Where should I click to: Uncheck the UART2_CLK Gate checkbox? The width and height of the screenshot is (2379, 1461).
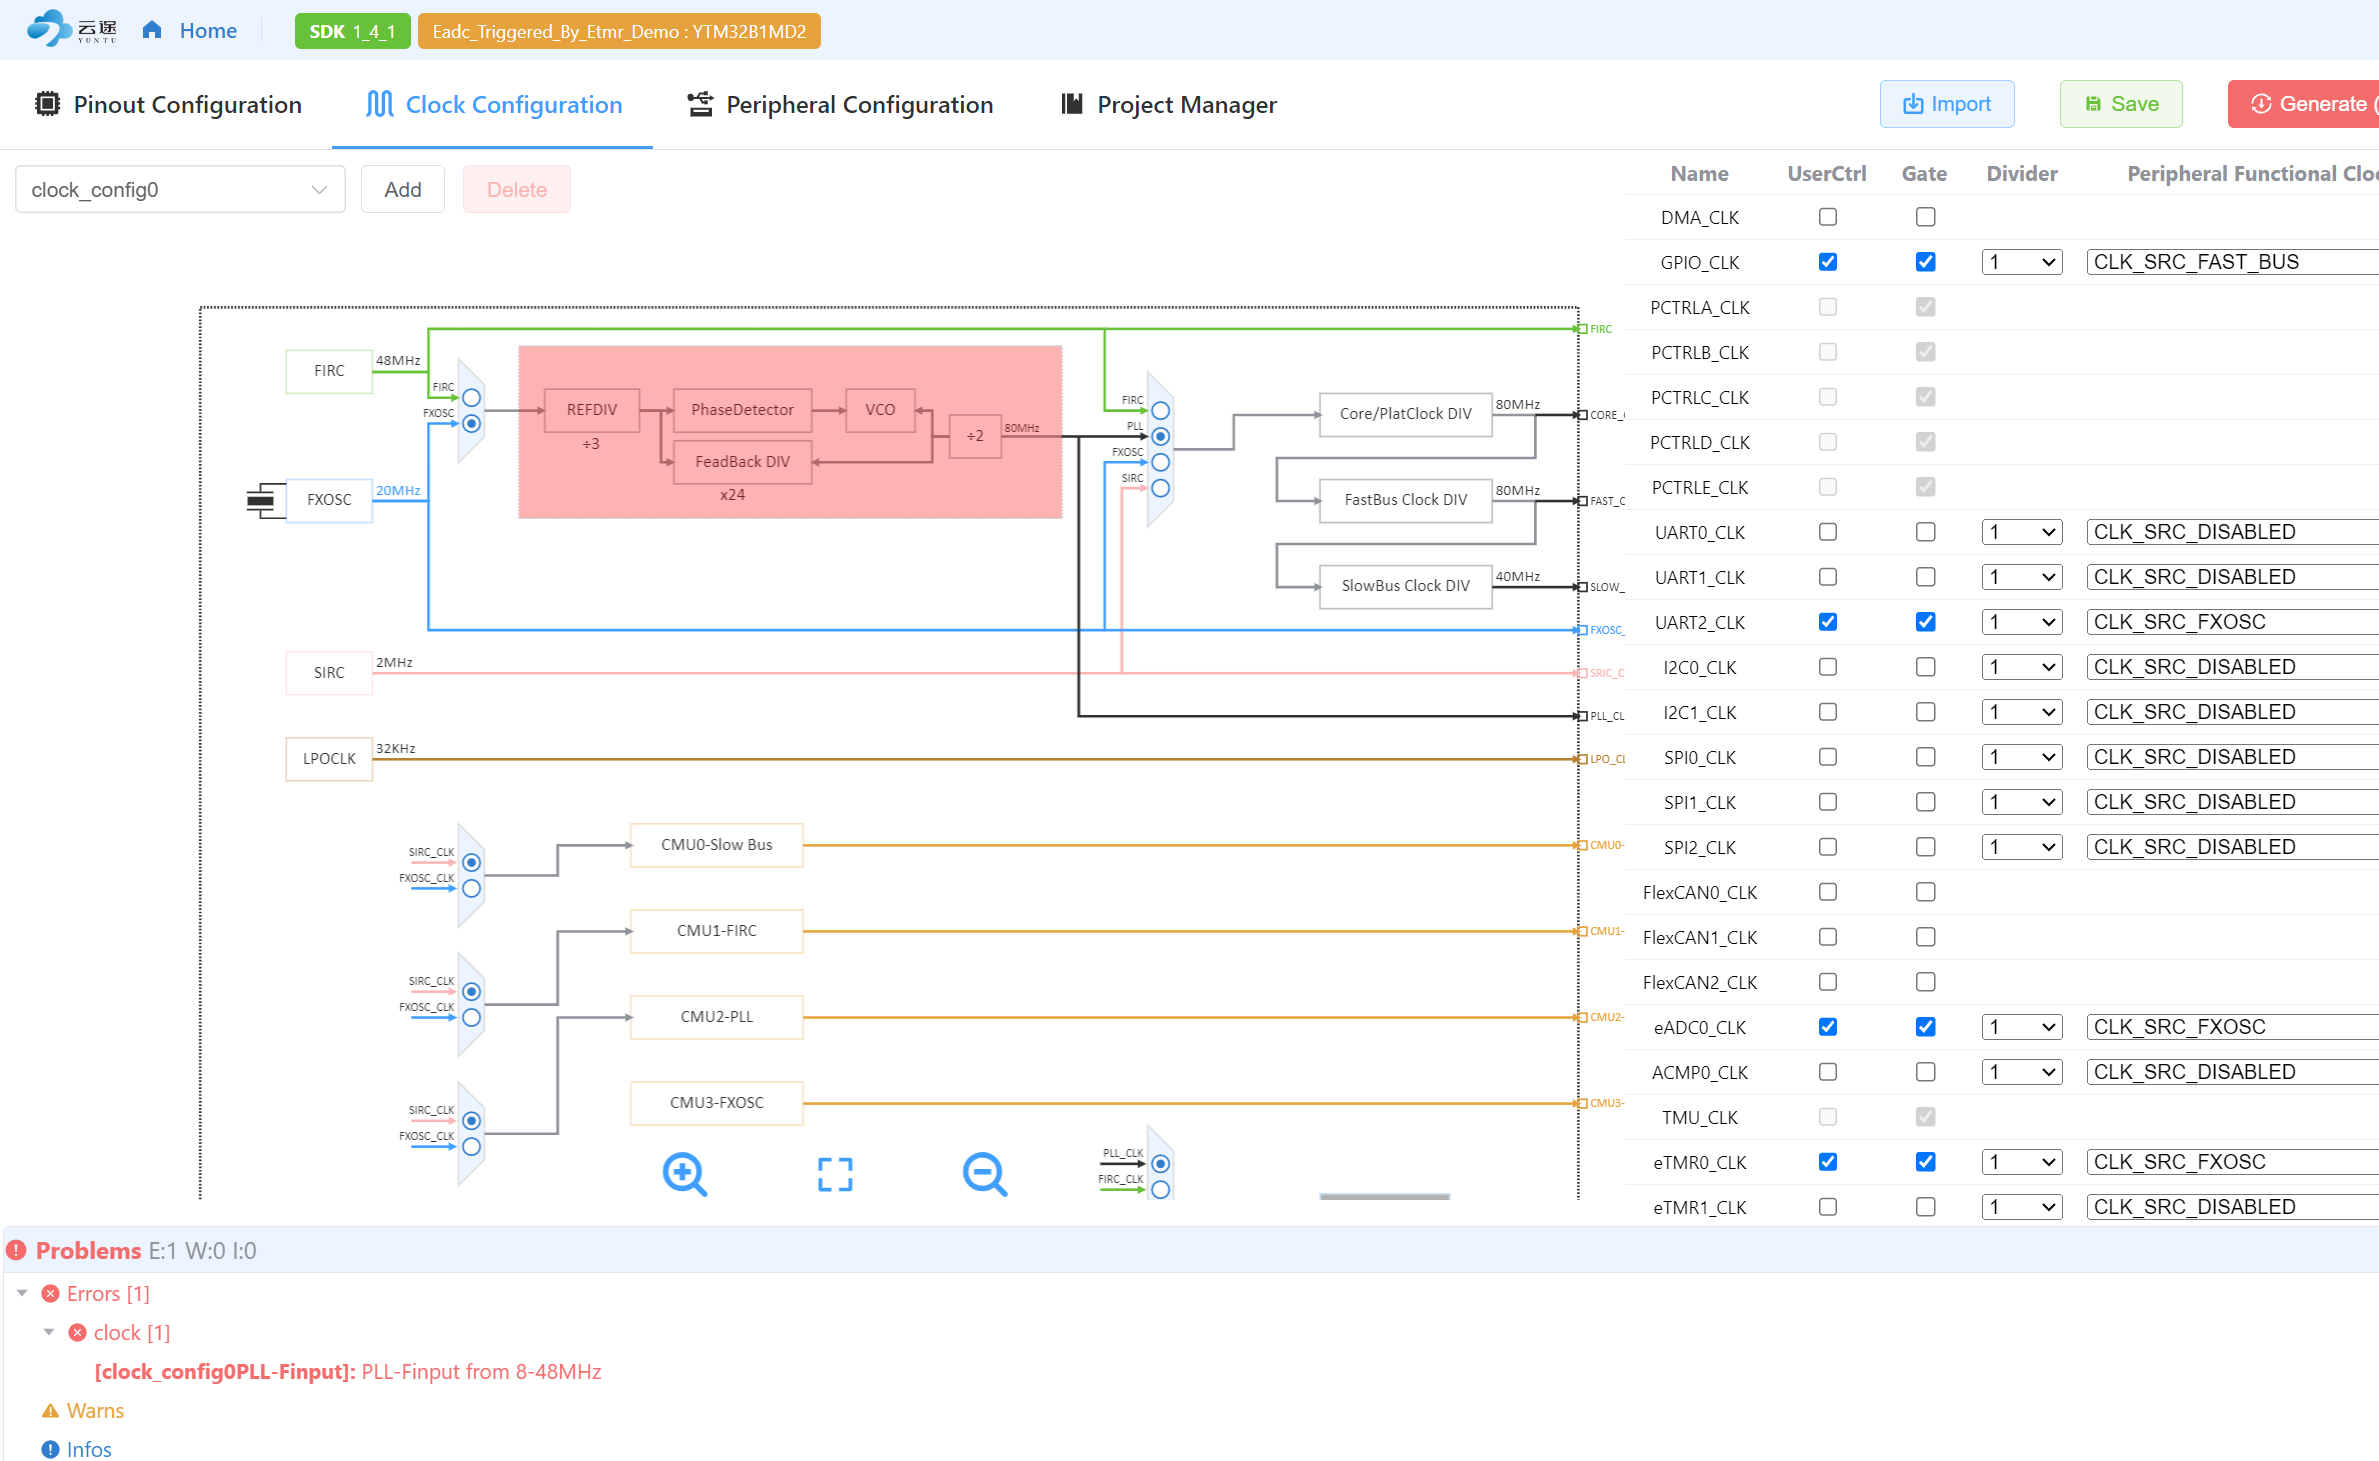[1925, 622]
